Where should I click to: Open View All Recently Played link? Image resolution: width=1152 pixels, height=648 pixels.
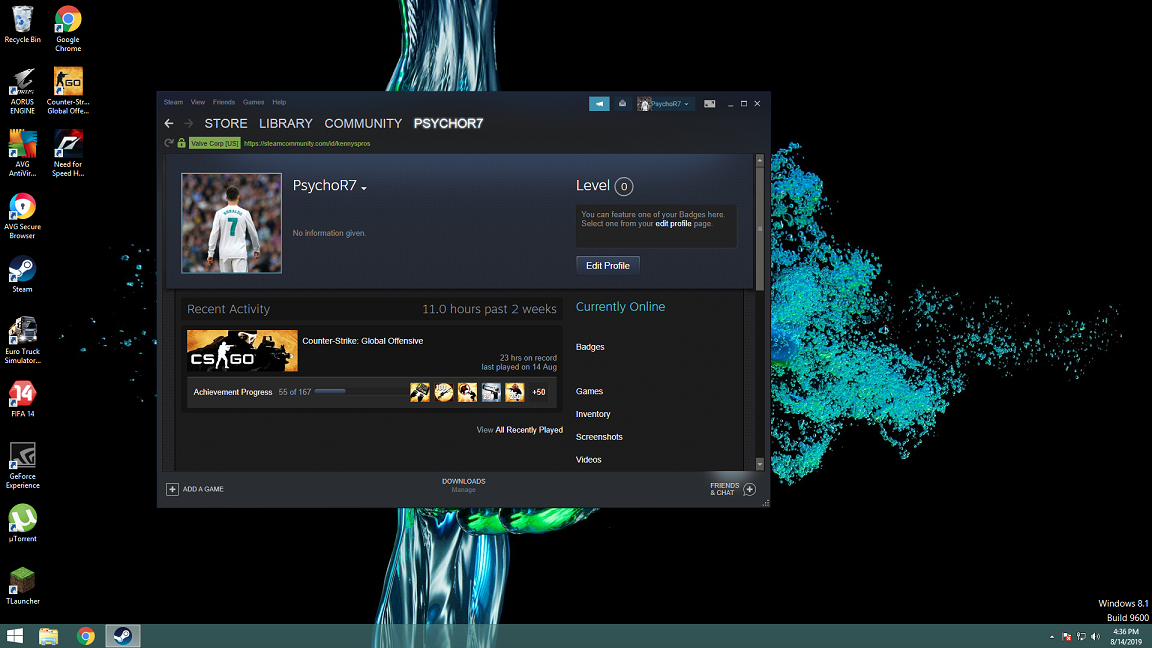(519, 430)
